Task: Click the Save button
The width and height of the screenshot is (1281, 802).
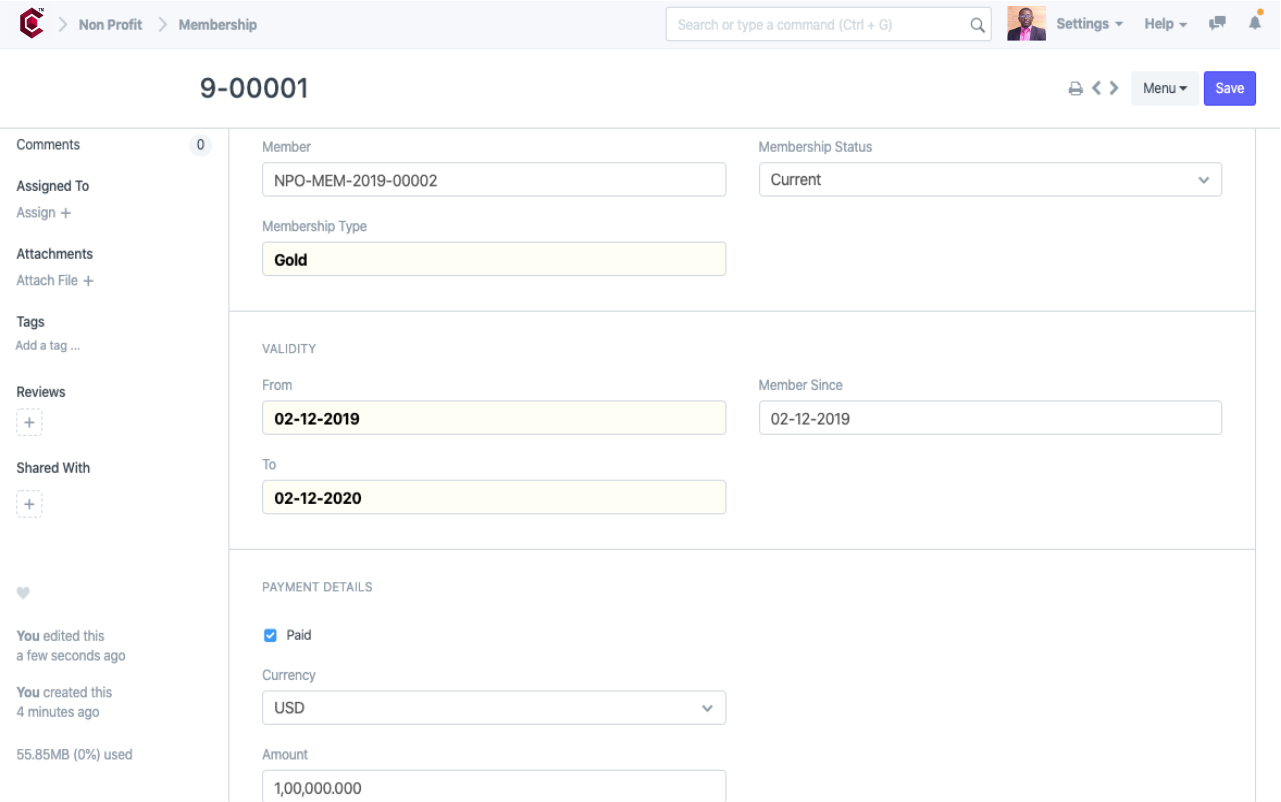Action: click(1229, 88)
